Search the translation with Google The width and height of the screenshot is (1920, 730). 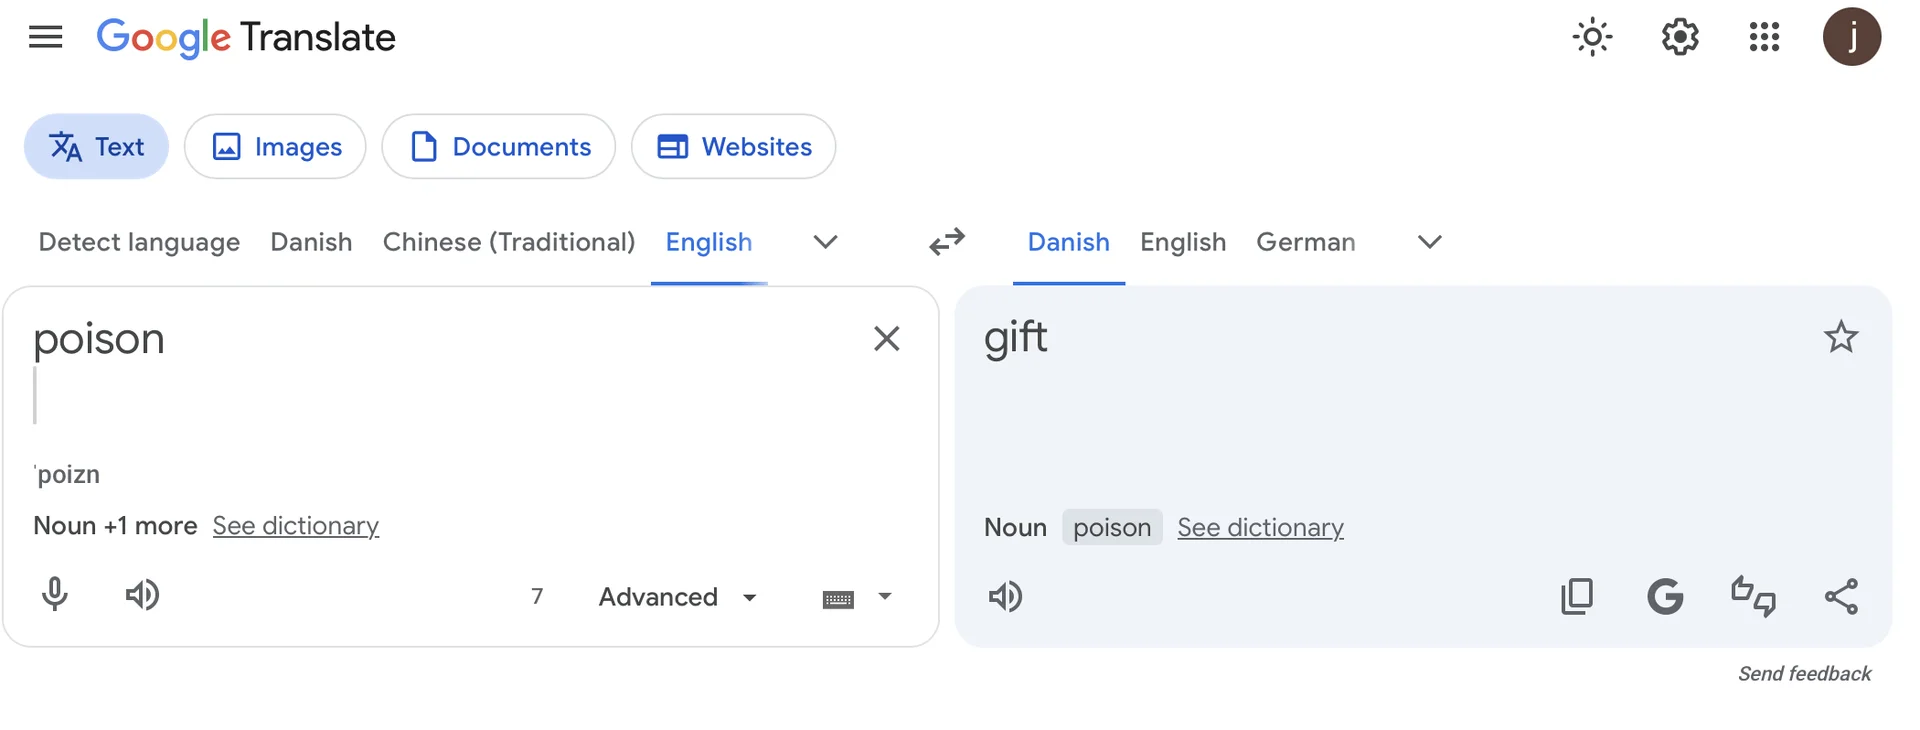coord(1665,597)
